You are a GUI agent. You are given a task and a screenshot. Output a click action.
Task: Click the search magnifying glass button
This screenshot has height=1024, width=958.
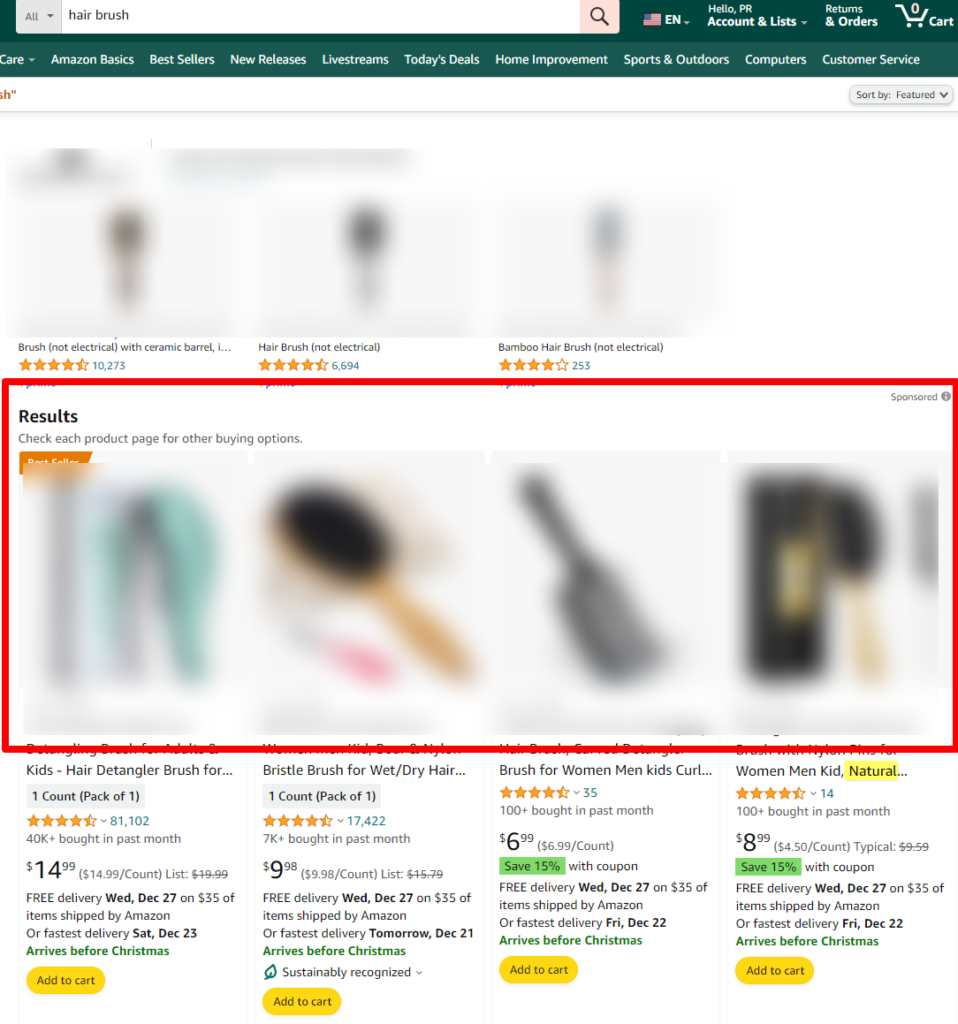(599, 16)
